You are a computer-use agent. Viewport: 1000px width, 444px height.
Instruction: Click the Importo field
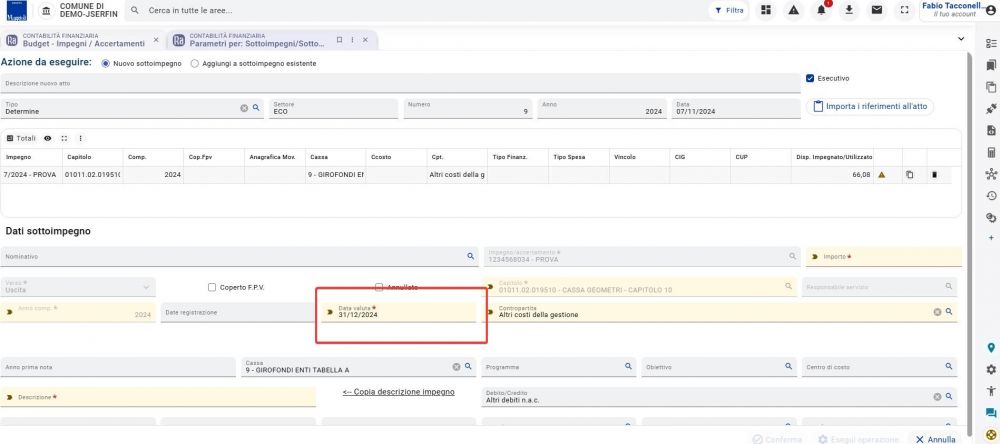(x=884, y=256)
